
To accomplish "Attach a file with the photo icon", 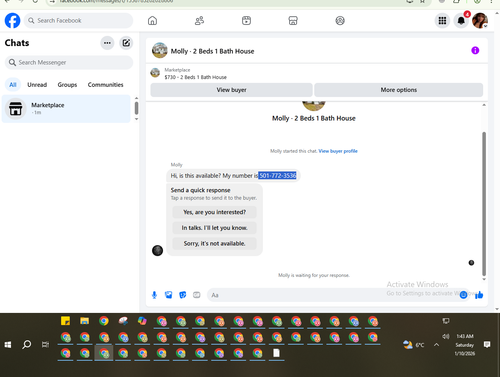I will (x=169, y=295).
